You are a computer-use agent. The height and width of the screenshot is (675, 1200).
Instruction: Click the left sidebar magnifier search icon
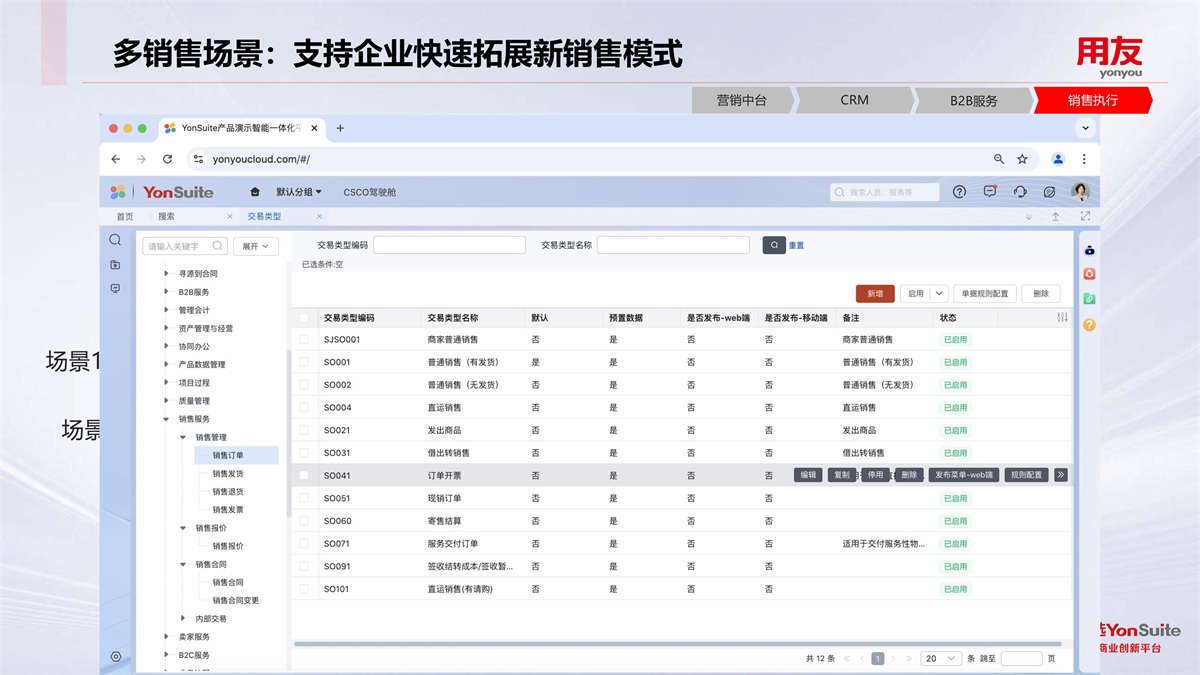116,240
